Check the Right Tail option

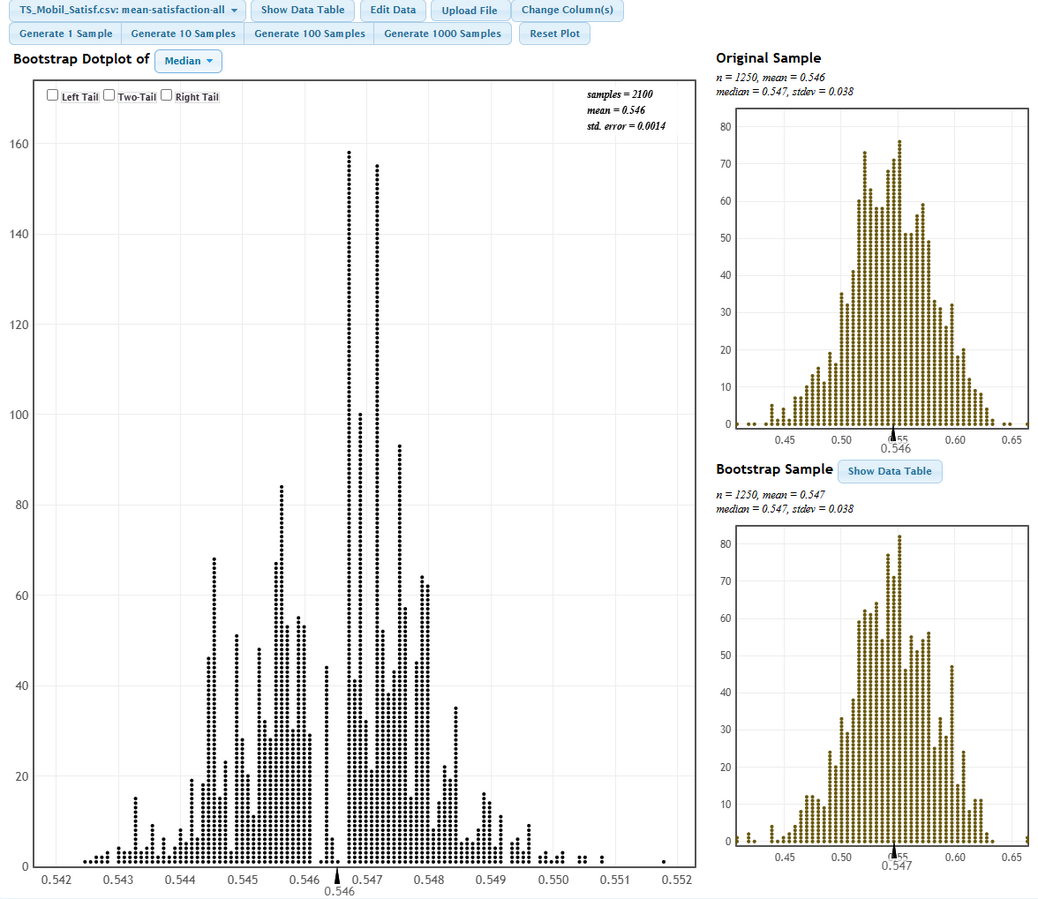coord(167,96)
